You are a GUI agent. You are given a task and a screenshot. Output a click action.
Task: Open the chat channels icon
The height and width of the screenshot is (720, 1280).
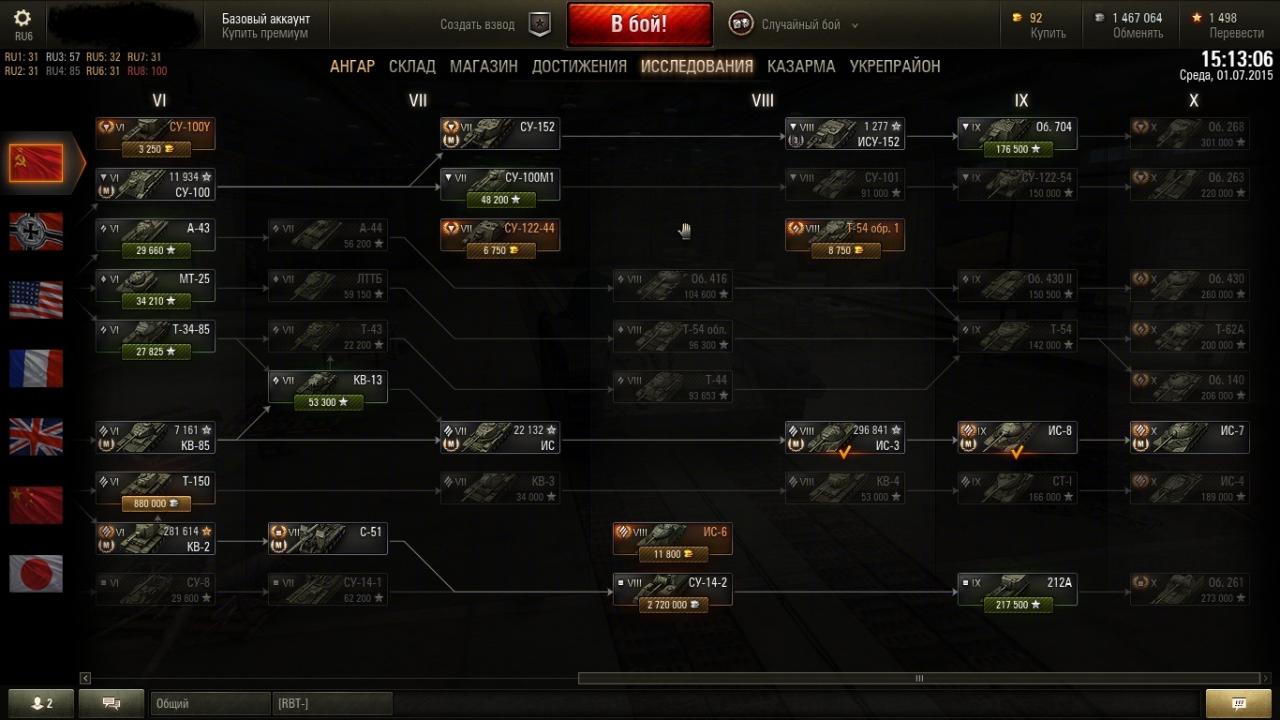(111, 704)
